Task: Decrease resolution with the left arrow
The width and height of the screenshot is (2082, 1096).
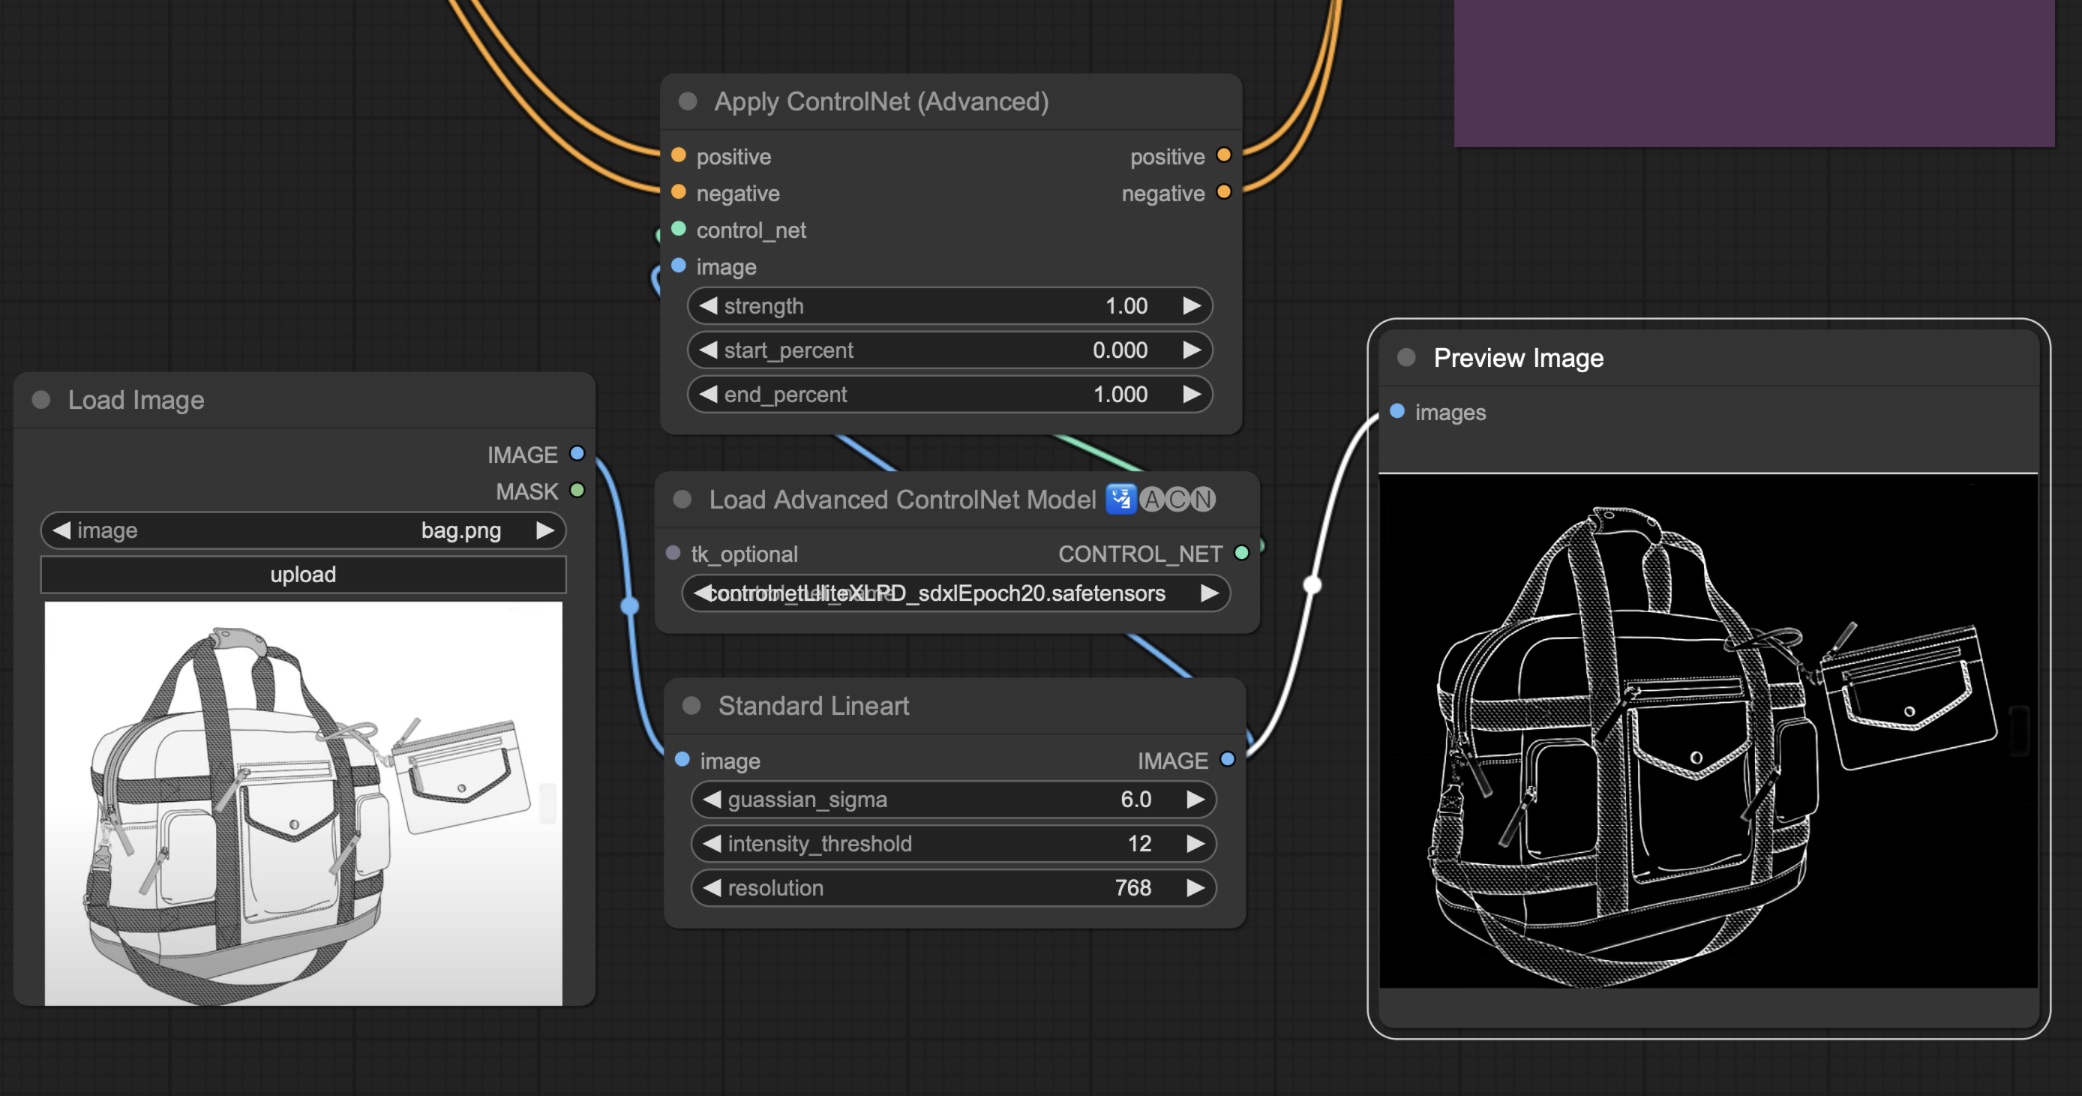Action: pyautogui.click(x=712, y=887)
